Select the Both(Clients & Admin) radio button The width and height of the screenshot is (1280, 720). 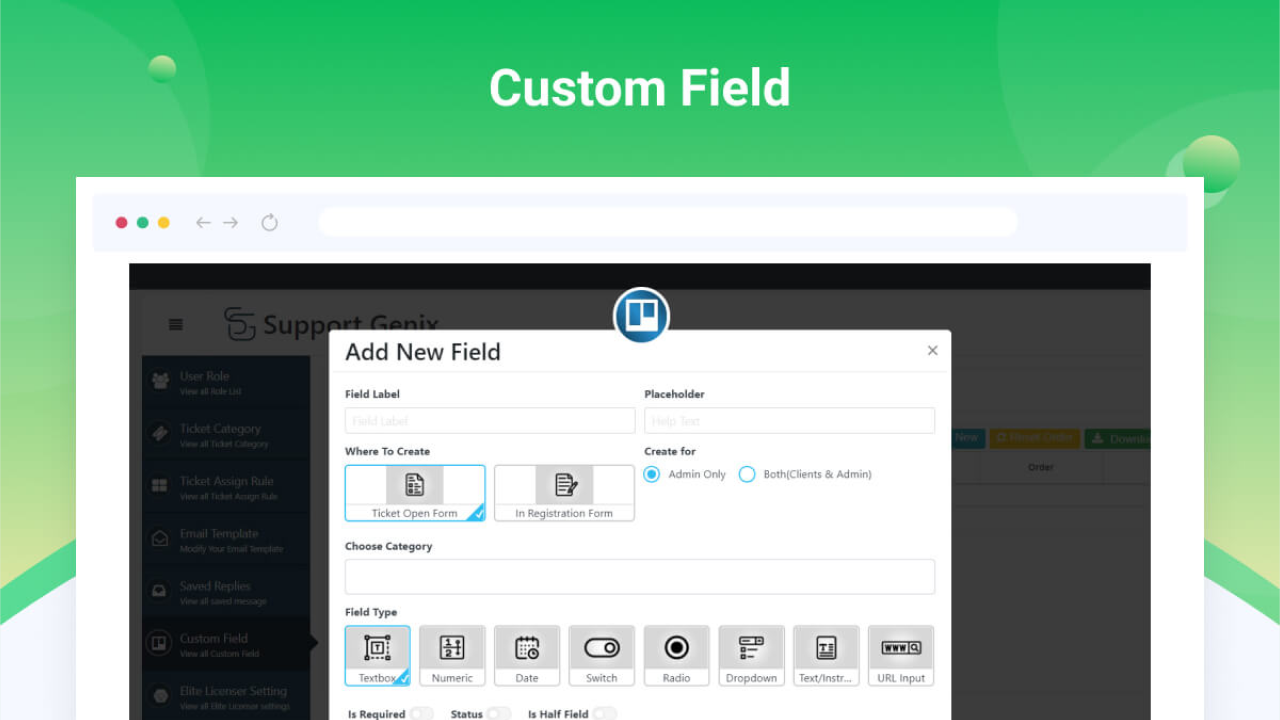coord(747,474)
